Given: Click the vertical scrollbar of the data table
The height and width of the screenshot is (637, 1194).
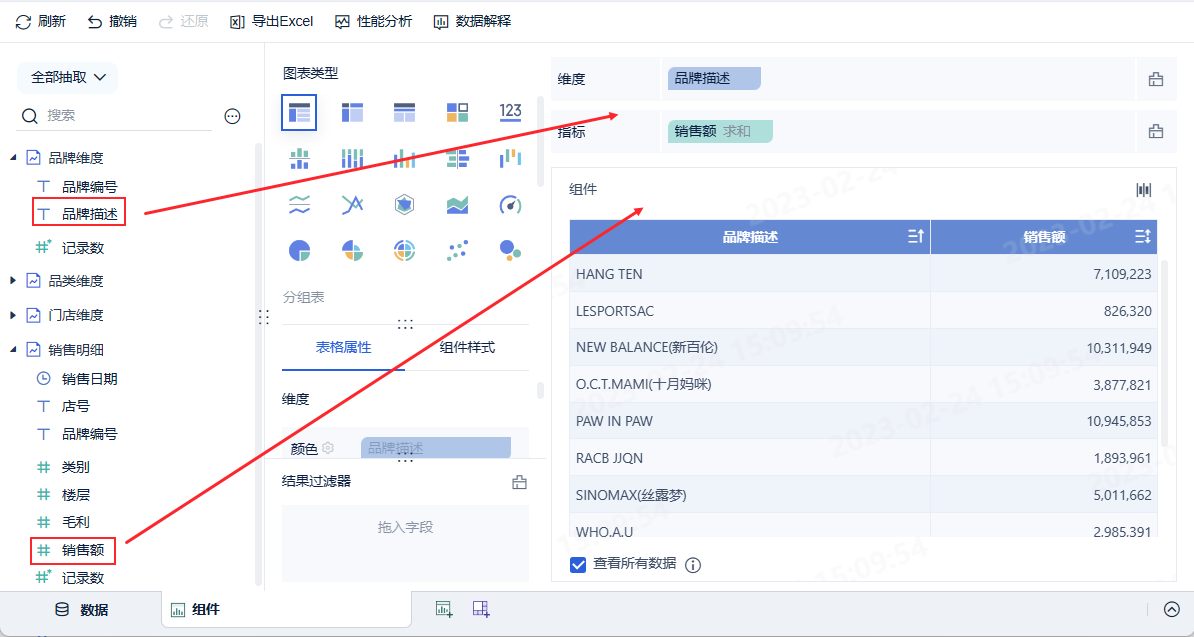Looking at the screenshot, I should (1164, 352).
